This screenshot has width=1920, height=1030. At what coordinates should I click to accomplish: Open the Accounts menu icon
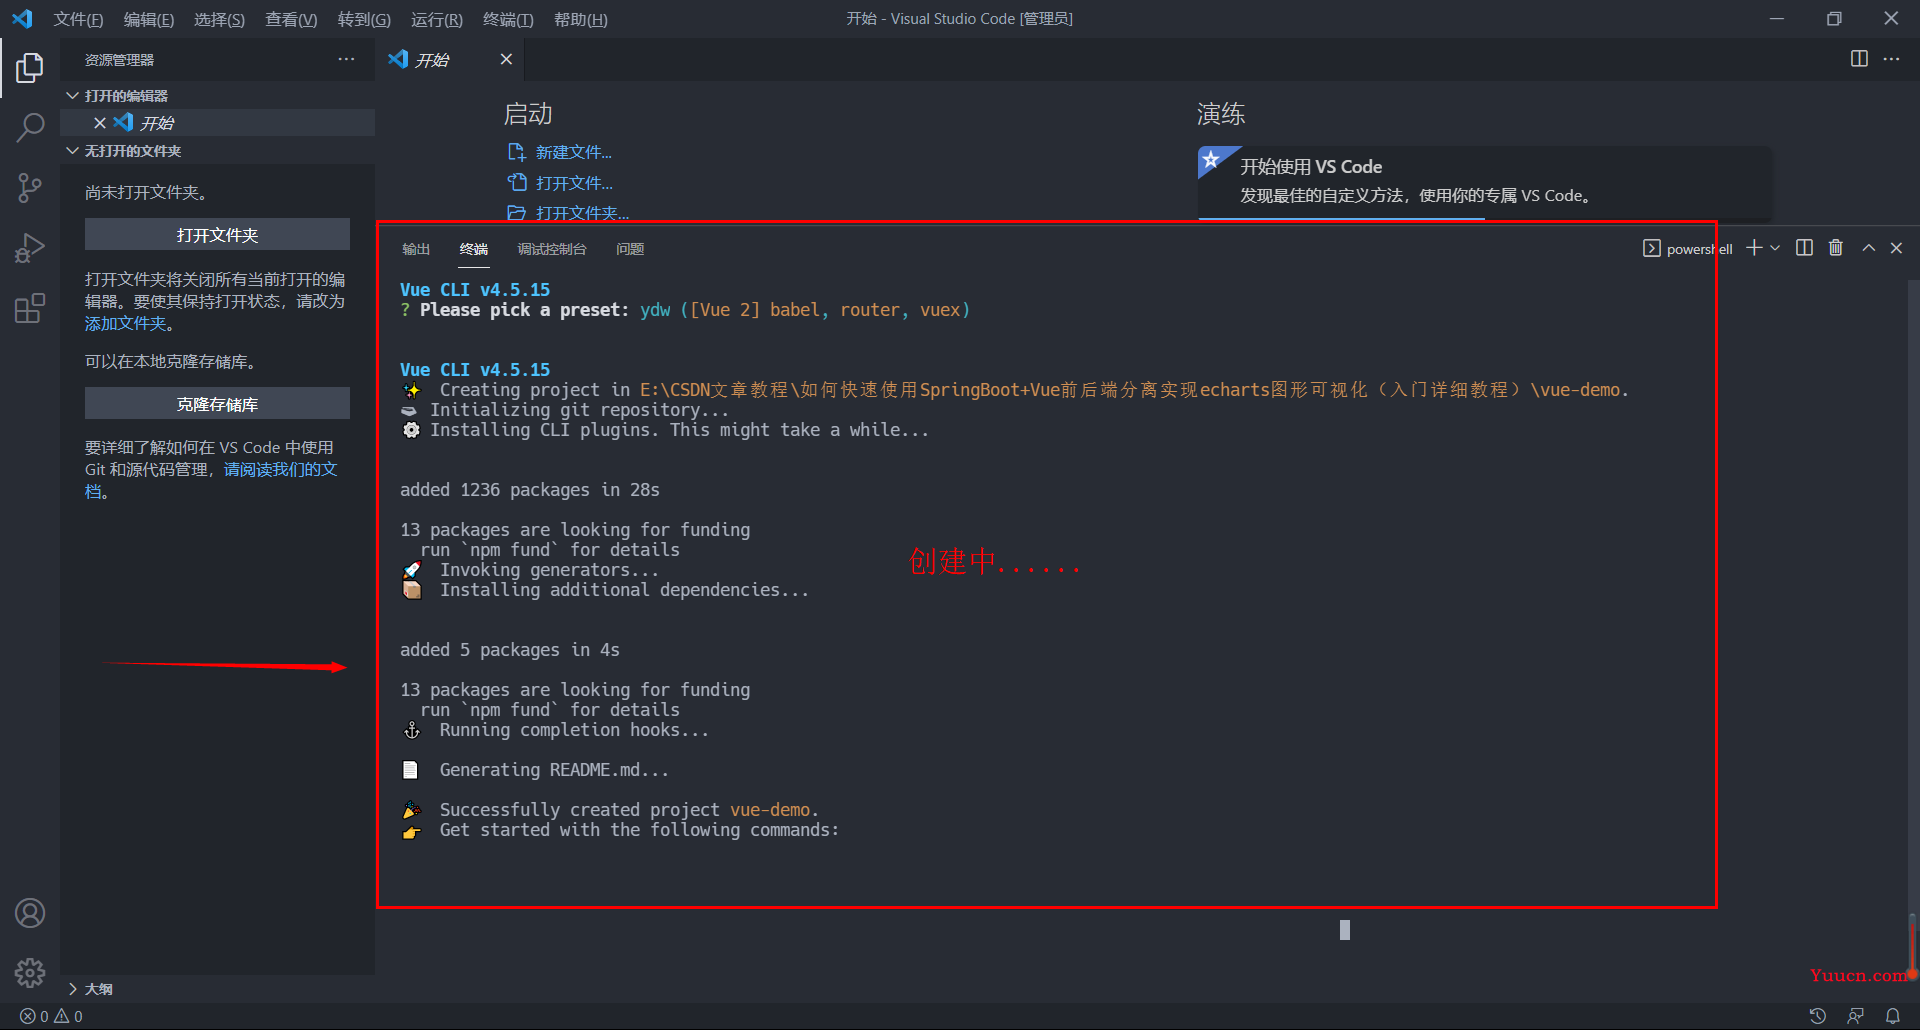[x=30, y=913]
